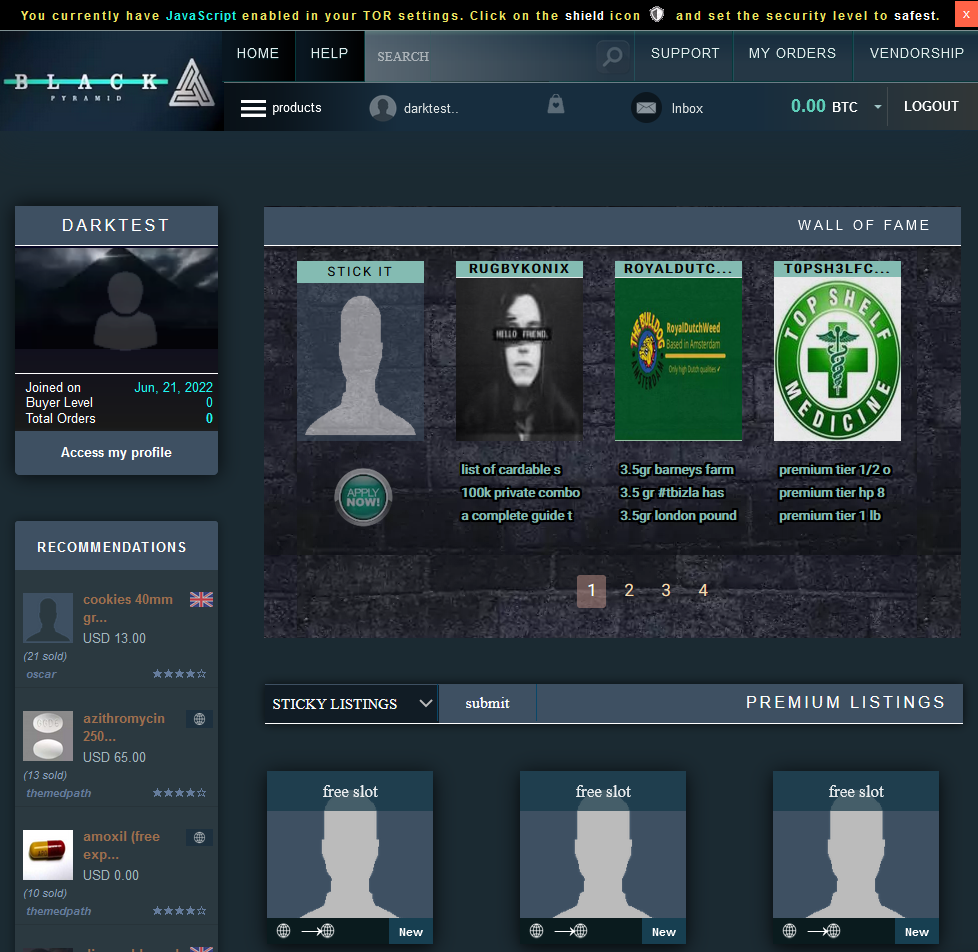Click the shield icon in the JavaScript warning banner
This screenshot has width=978, height=952.
coord(657,15)
